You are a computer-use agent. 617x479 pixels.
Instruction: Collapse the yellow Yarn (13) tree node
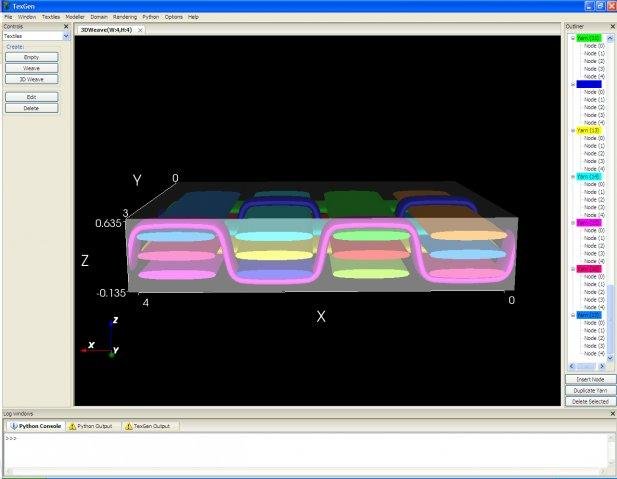[x=572, y=130]
